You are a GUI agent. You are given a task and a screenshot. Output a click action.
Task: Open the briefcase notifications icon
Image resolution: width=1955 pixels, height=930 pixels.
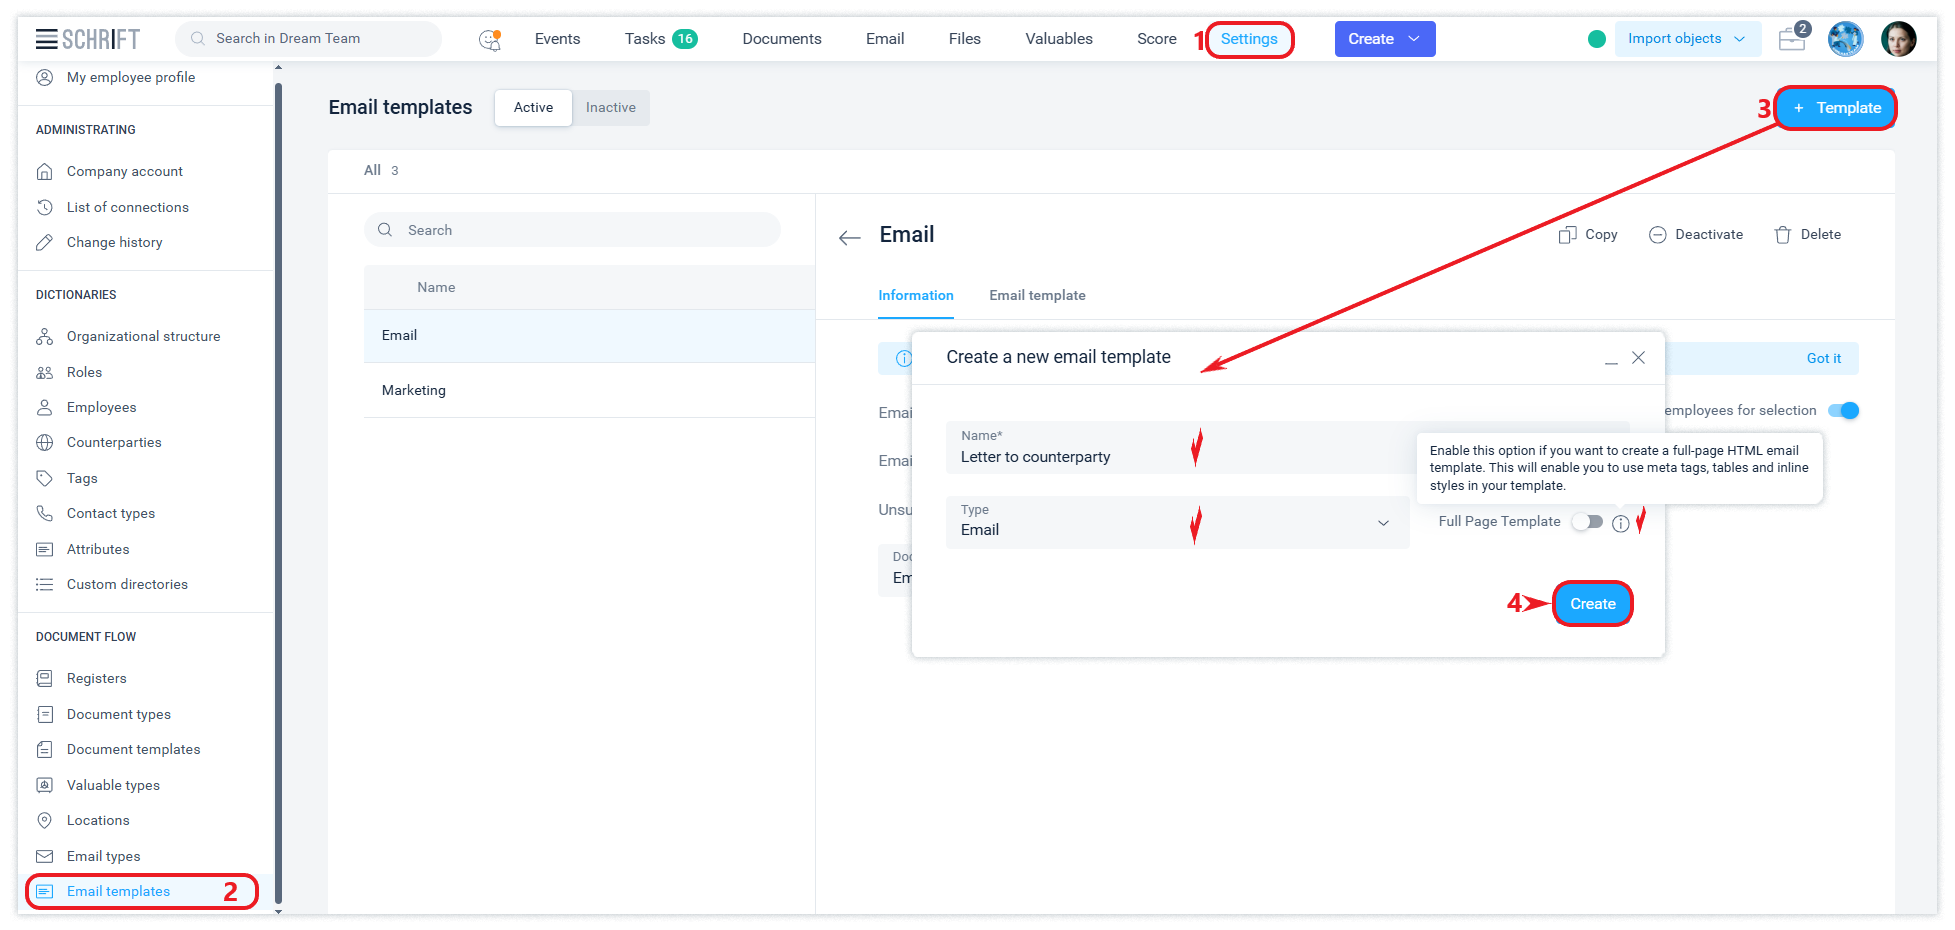[1792, 39]
